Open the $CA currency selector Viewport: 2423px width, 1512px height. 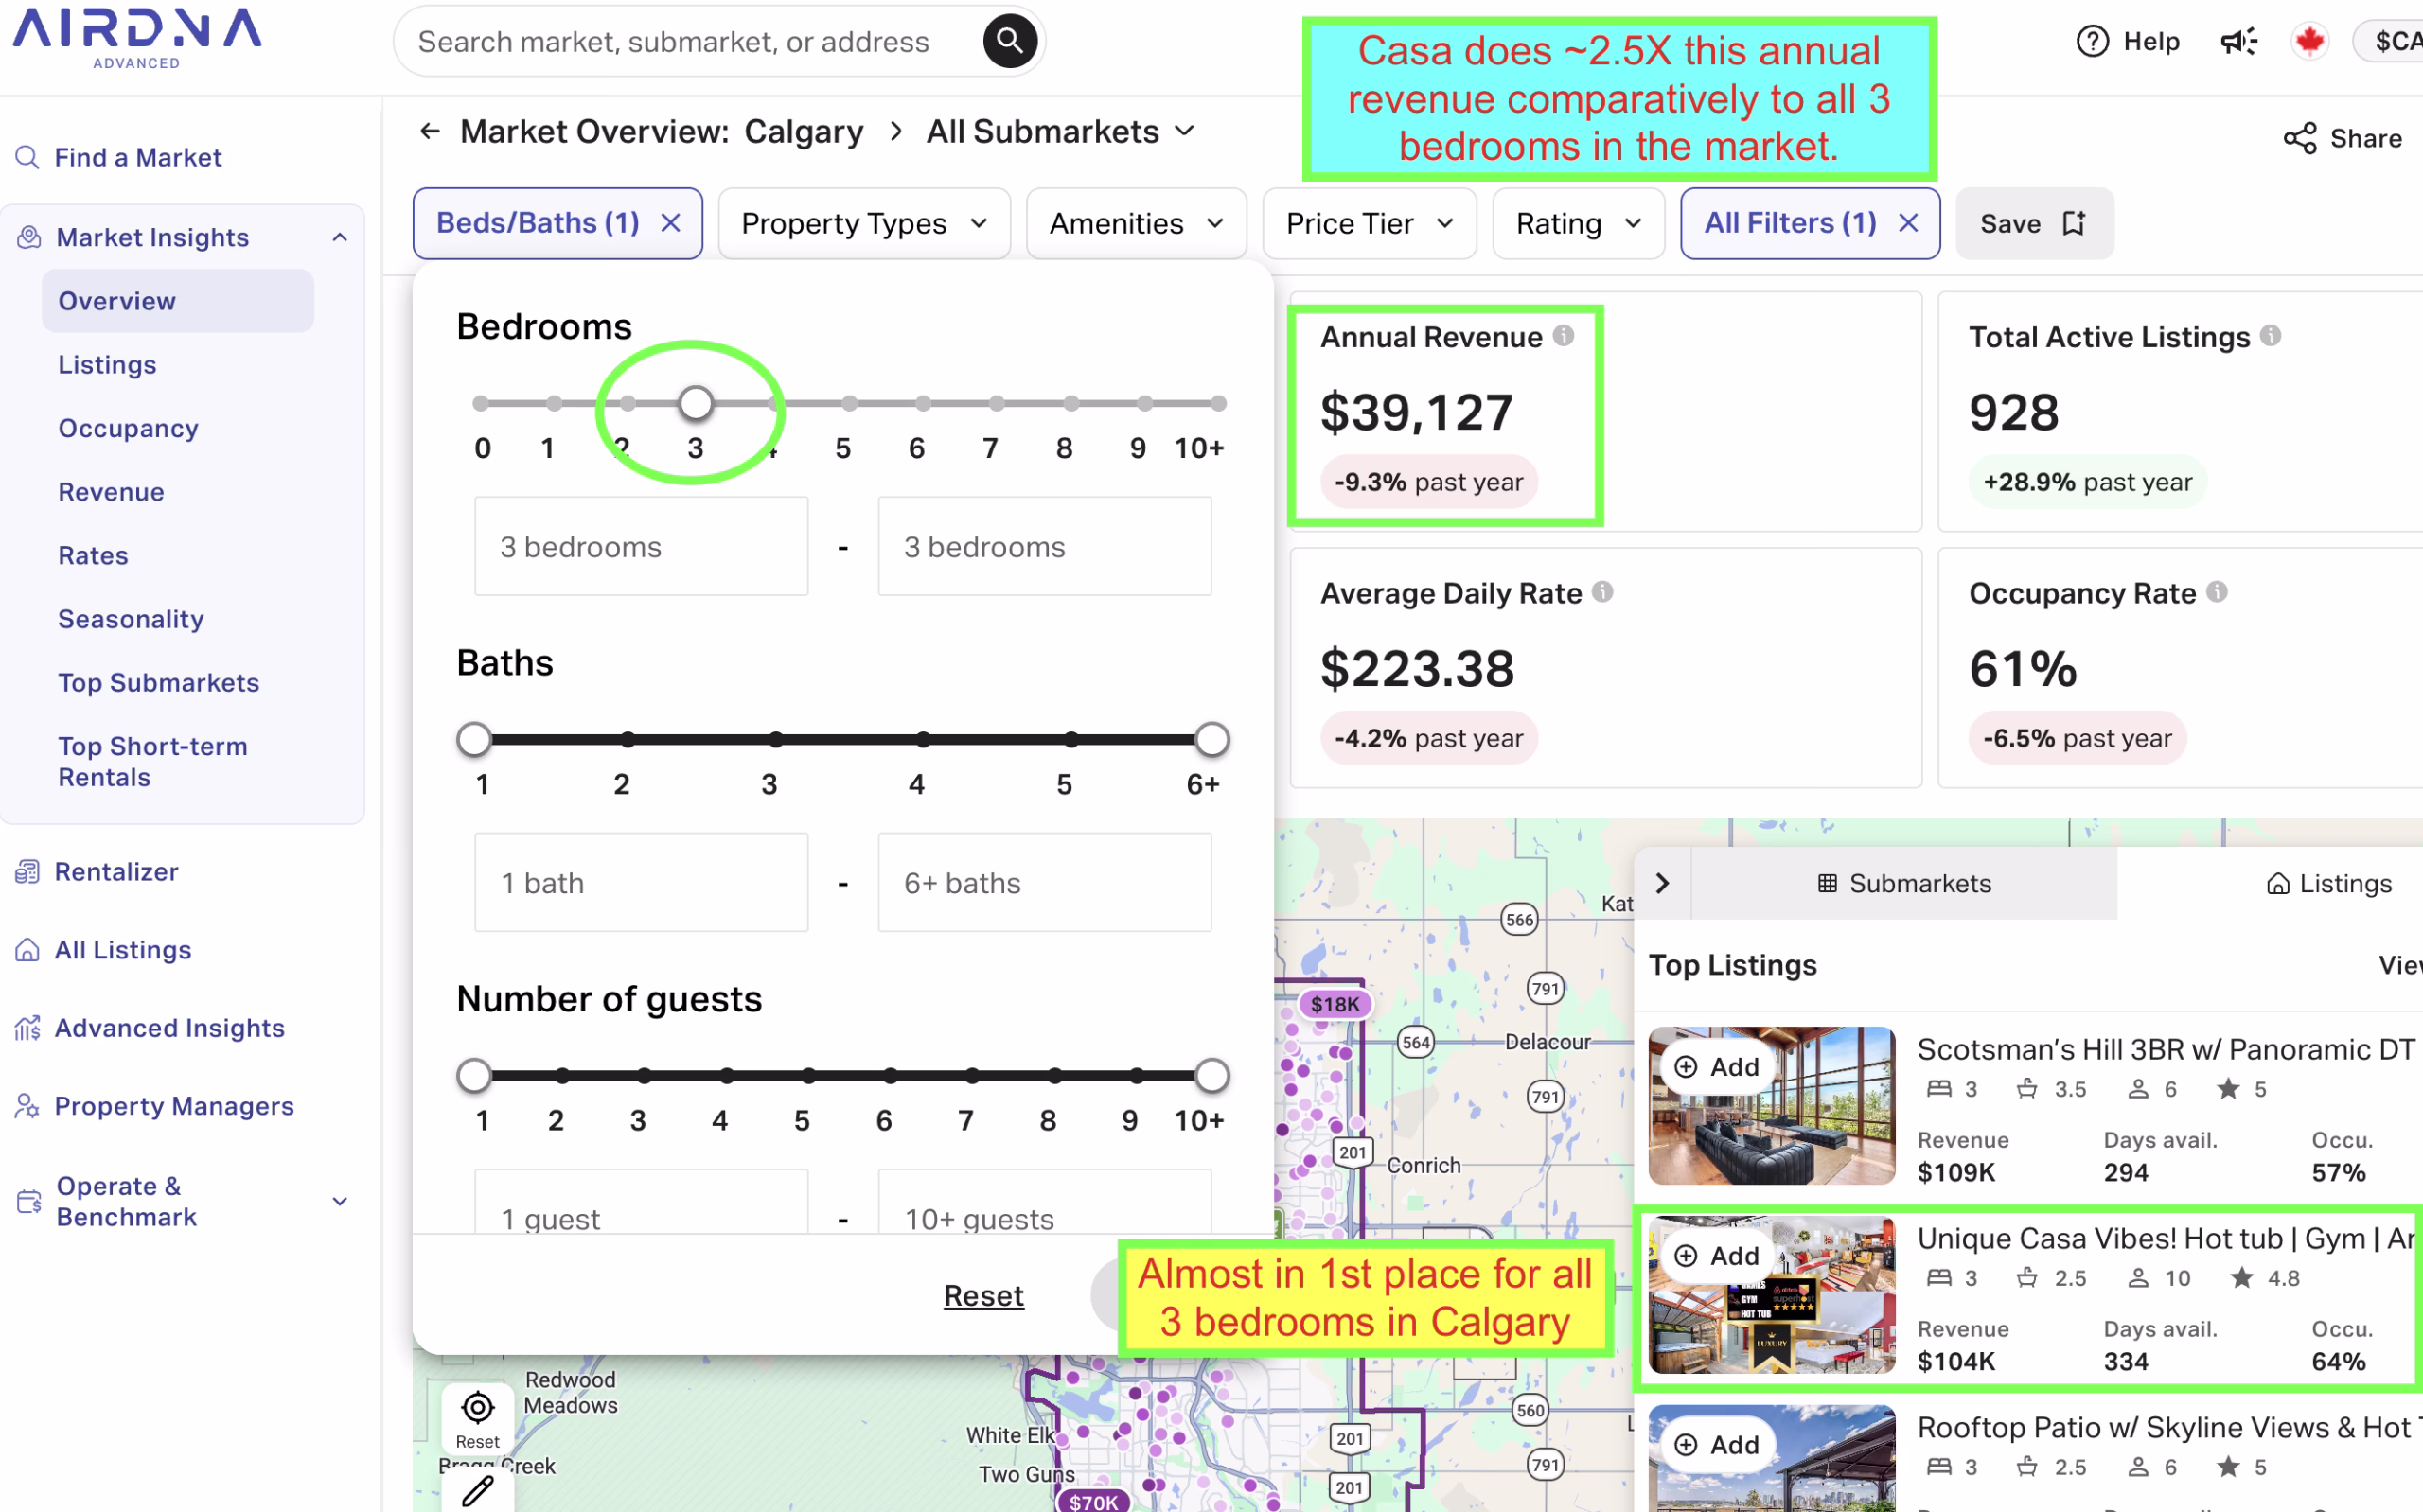2391,41
